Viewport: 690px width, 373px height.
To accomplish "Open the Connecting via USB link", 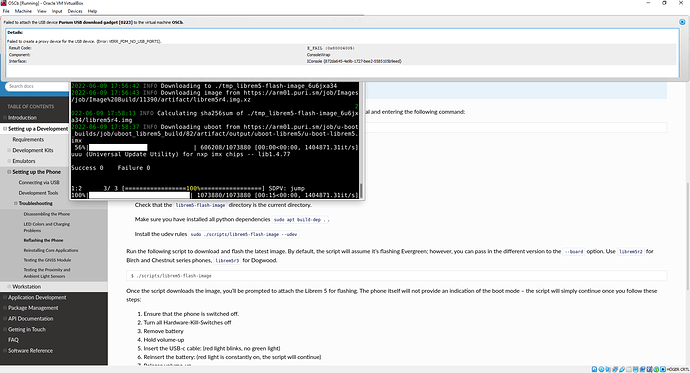I will (39, 183).
